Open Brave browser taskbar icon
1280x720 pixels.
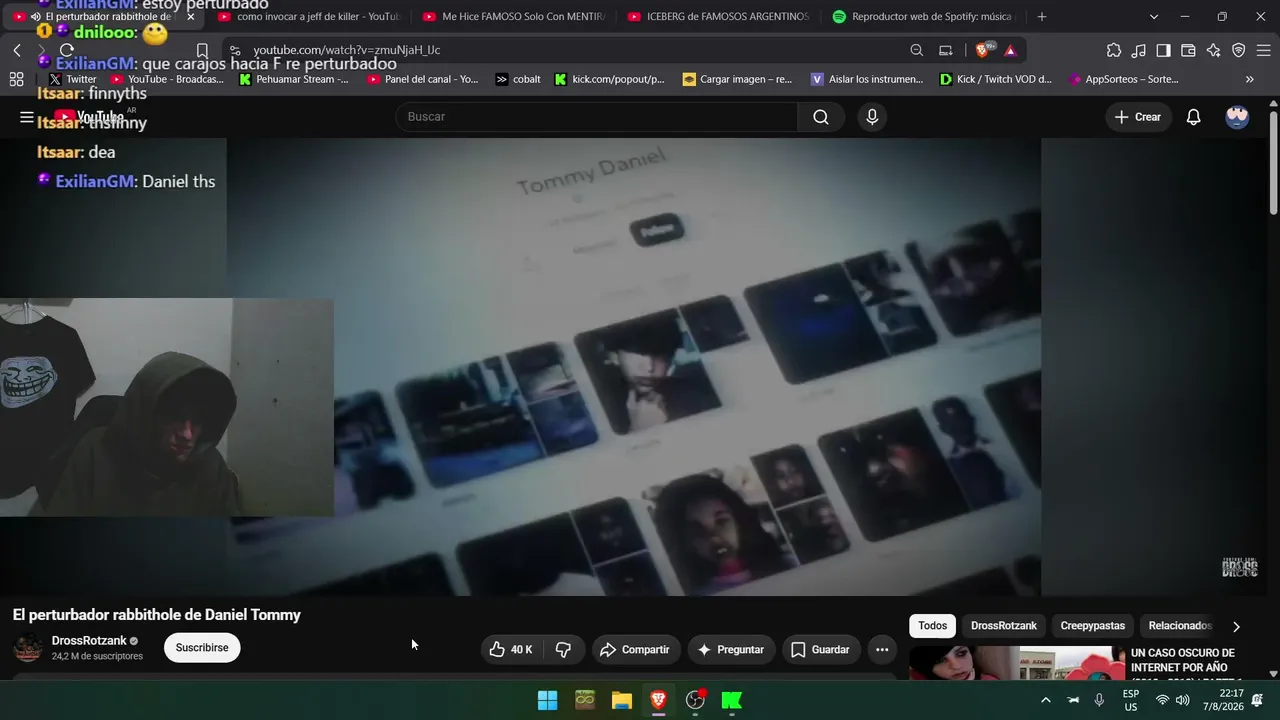click(658, 700)
